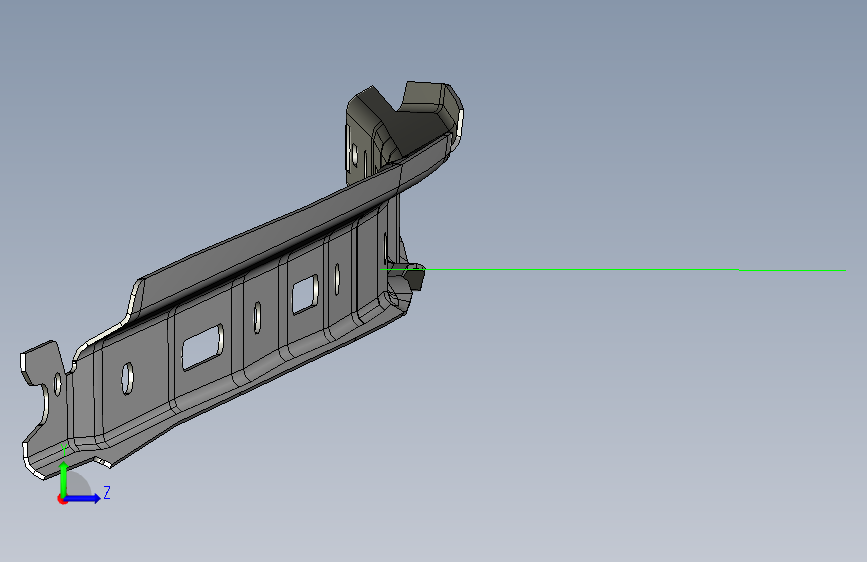
Task: Click the blue "Z" axis label
Action: click(107, 492)
